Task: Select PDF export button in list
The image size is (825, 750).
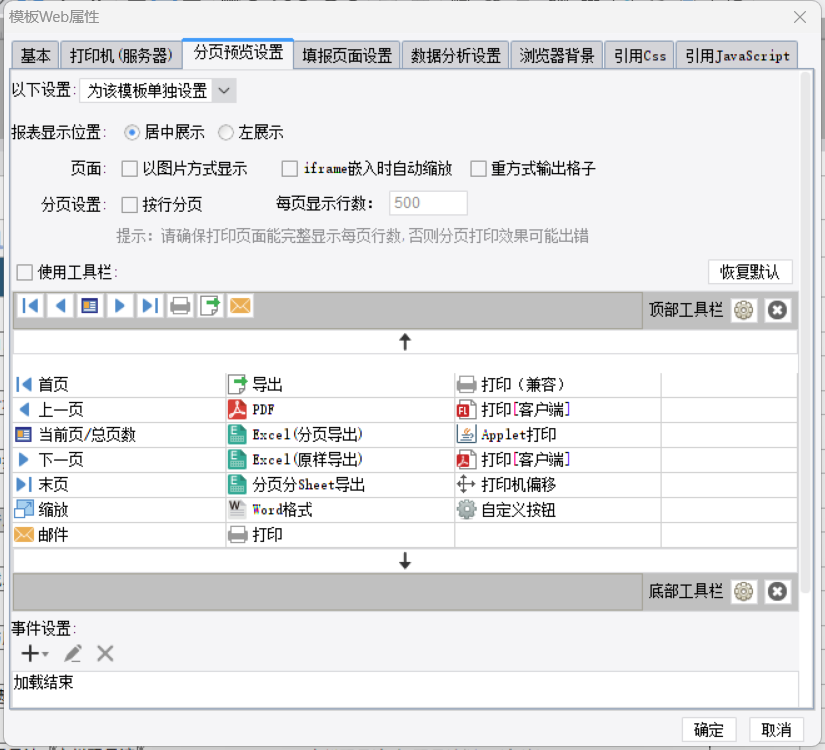Action: pos(340,409)
